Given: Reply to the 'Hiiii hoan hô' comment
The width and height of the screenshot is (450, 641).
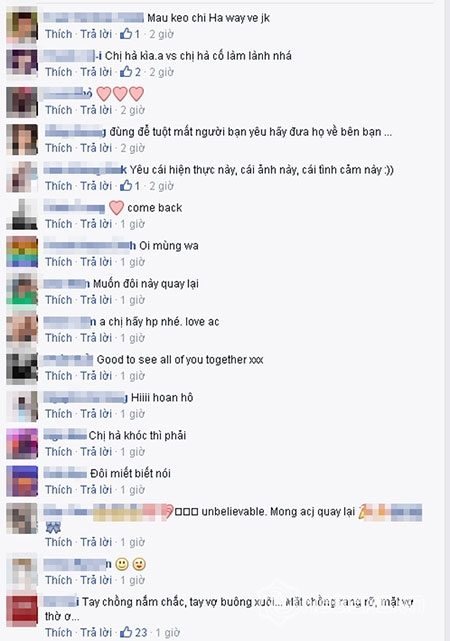Looking at the screenshot, I should click(x=96, y=414).
